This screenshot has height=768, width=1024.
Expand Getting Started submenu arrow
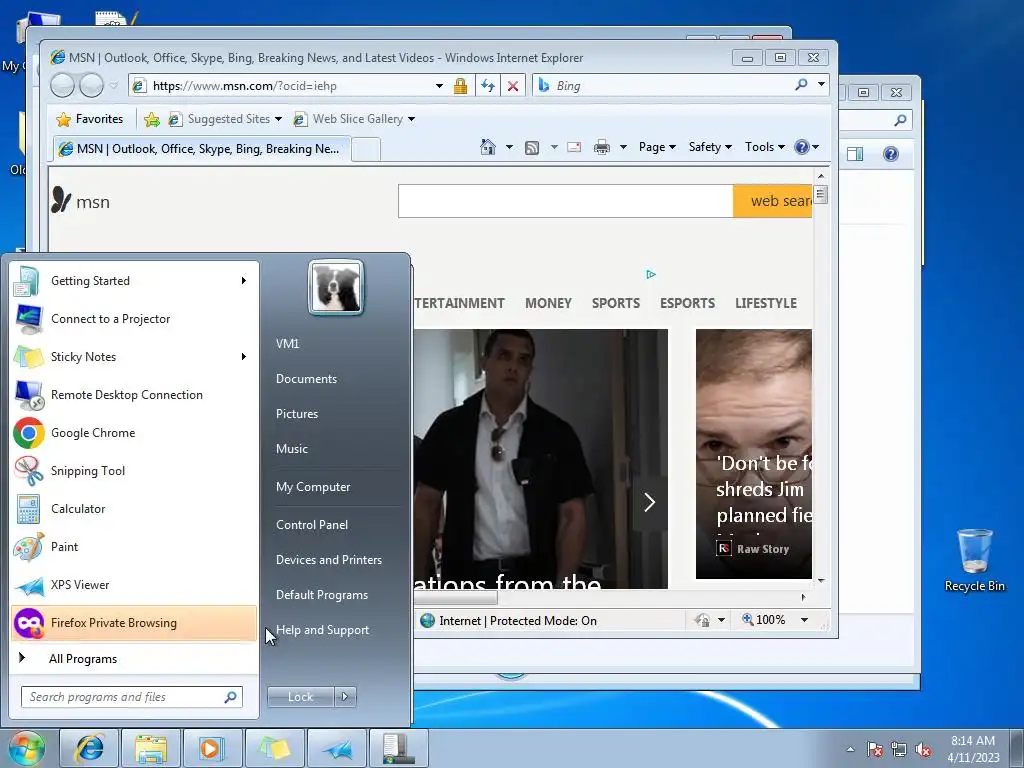244,281
